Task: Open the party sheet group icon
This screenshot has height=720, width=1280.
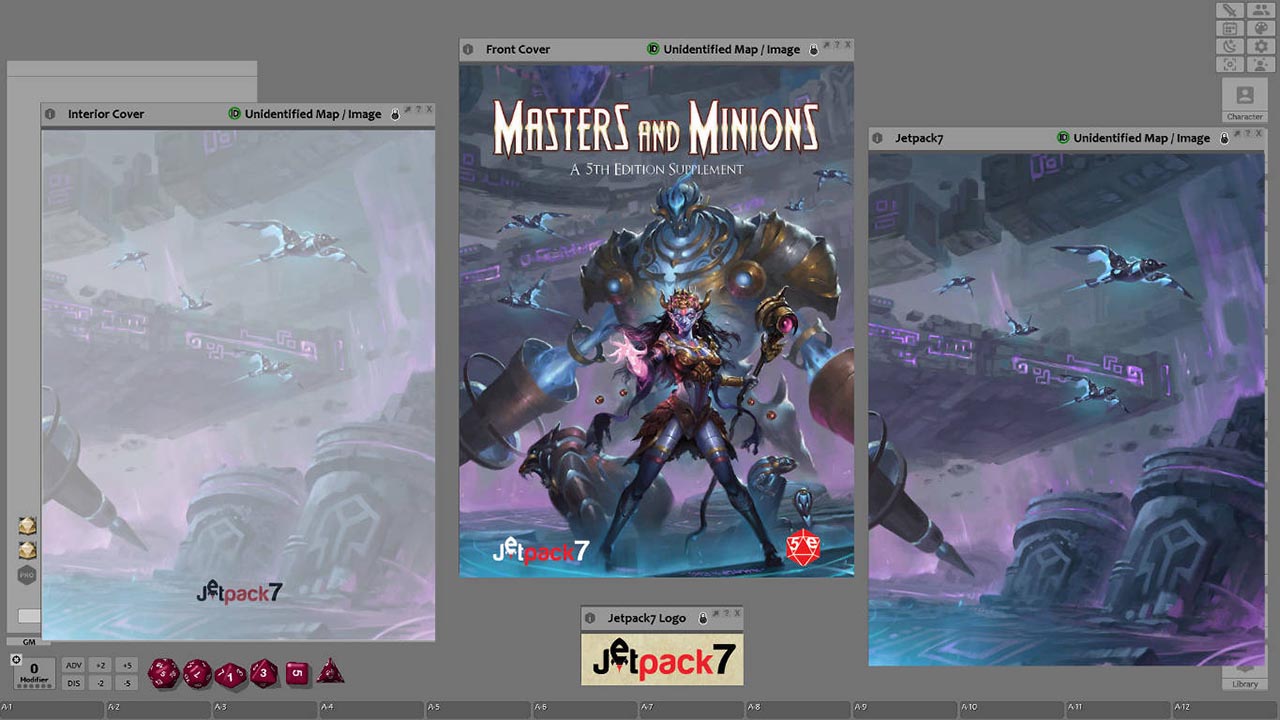Action: pos(1261,10)
